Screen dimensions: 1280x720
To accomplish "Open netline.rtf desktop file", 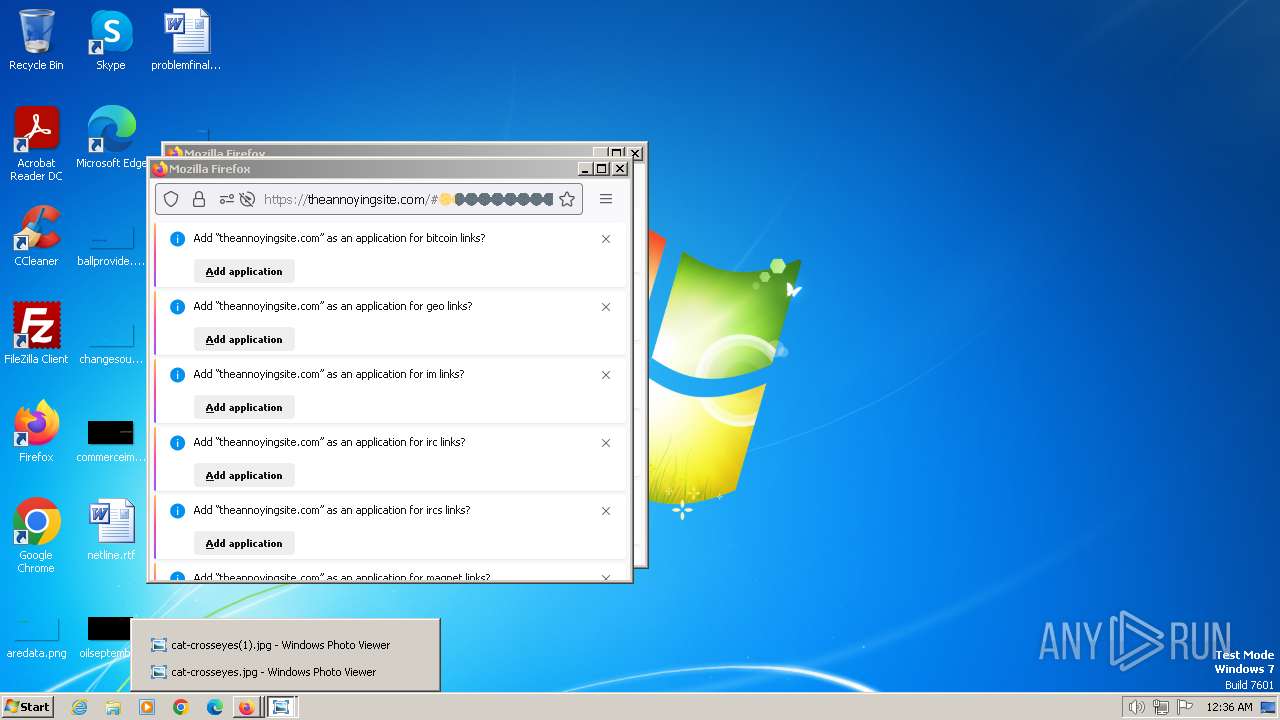I will [x=111, y=529].
